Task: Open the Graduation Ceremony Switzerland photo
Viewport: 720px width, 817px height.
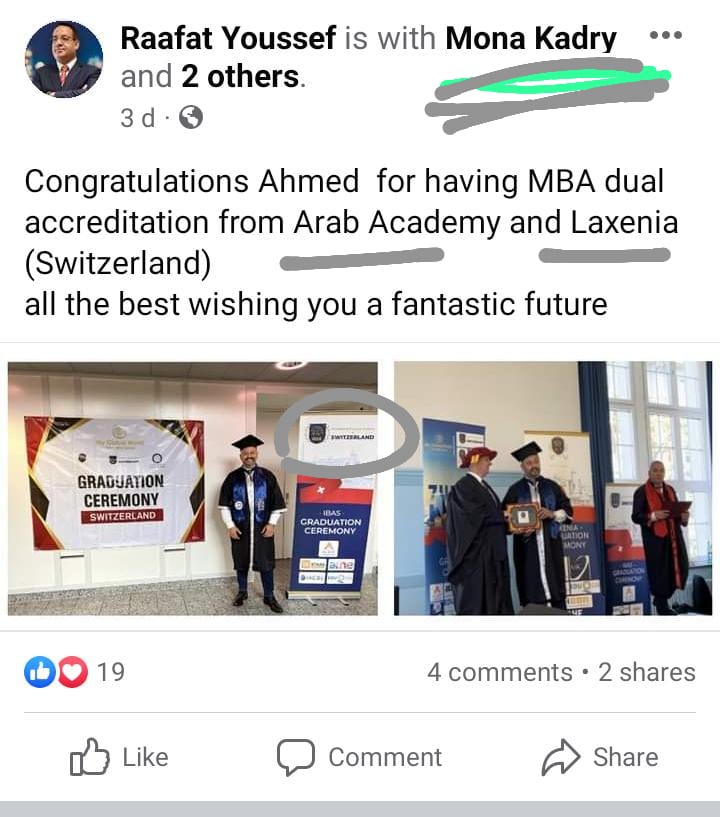Action: click(192, 488)
